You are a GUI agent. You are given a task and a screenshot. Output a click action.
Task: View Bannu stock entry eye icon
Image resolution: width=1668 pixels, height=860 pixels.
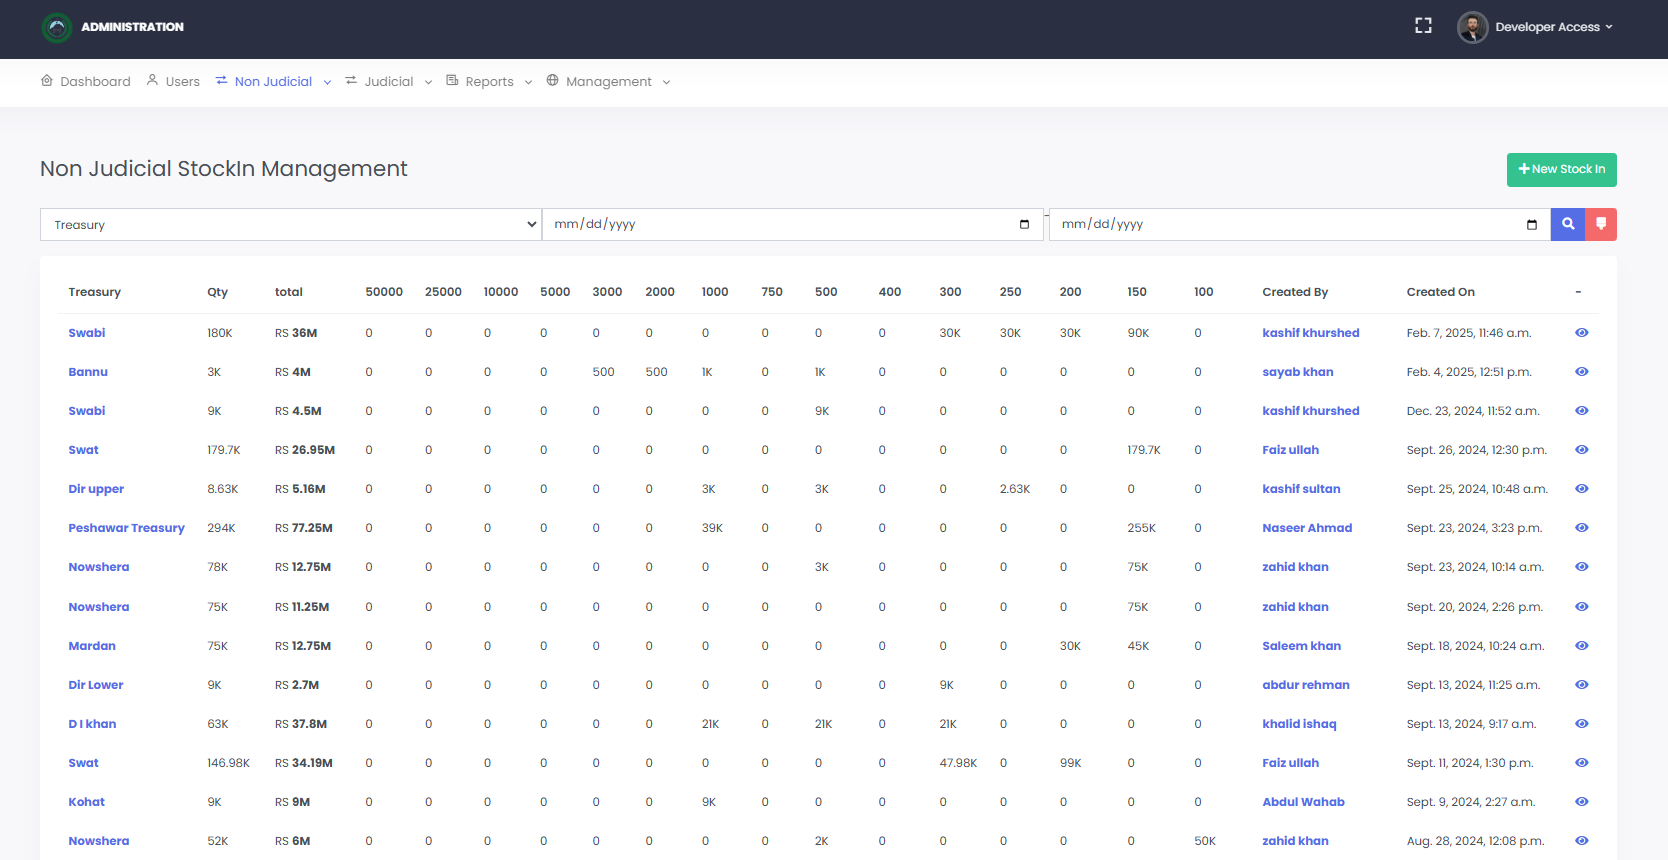1582,372
